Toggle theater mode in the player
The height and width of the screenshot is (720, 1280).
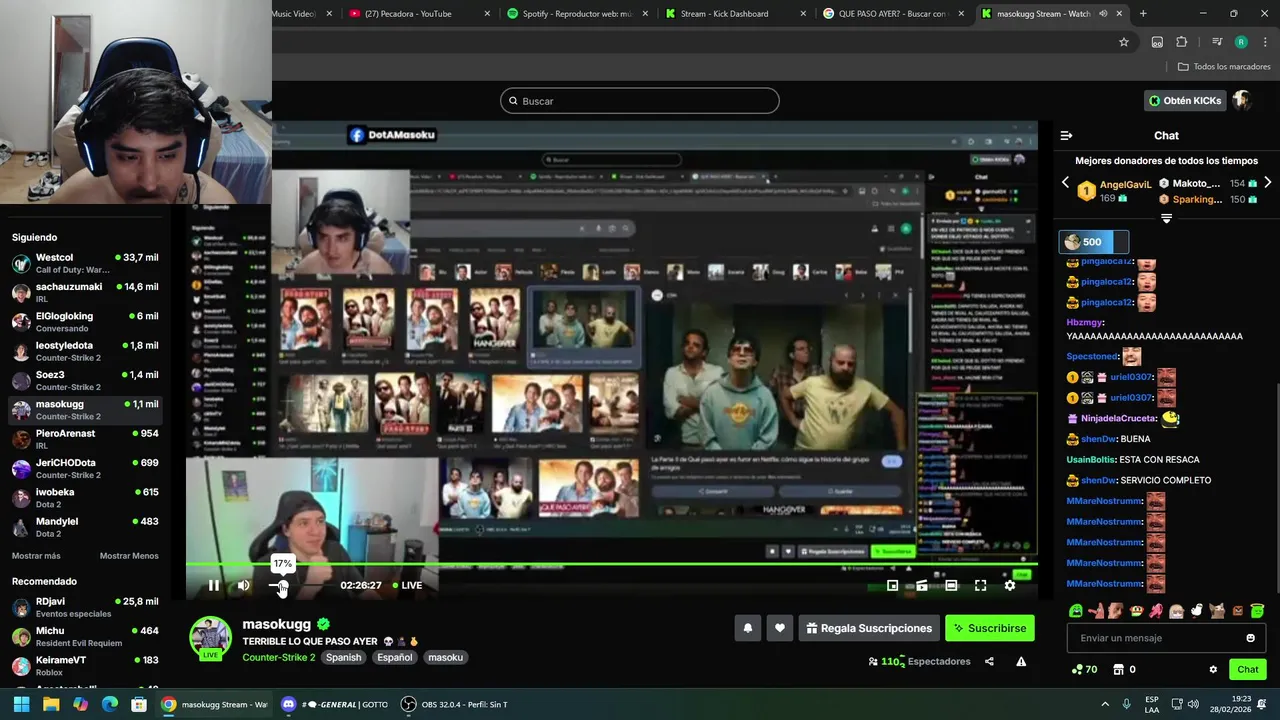click(x=951, y=586)
